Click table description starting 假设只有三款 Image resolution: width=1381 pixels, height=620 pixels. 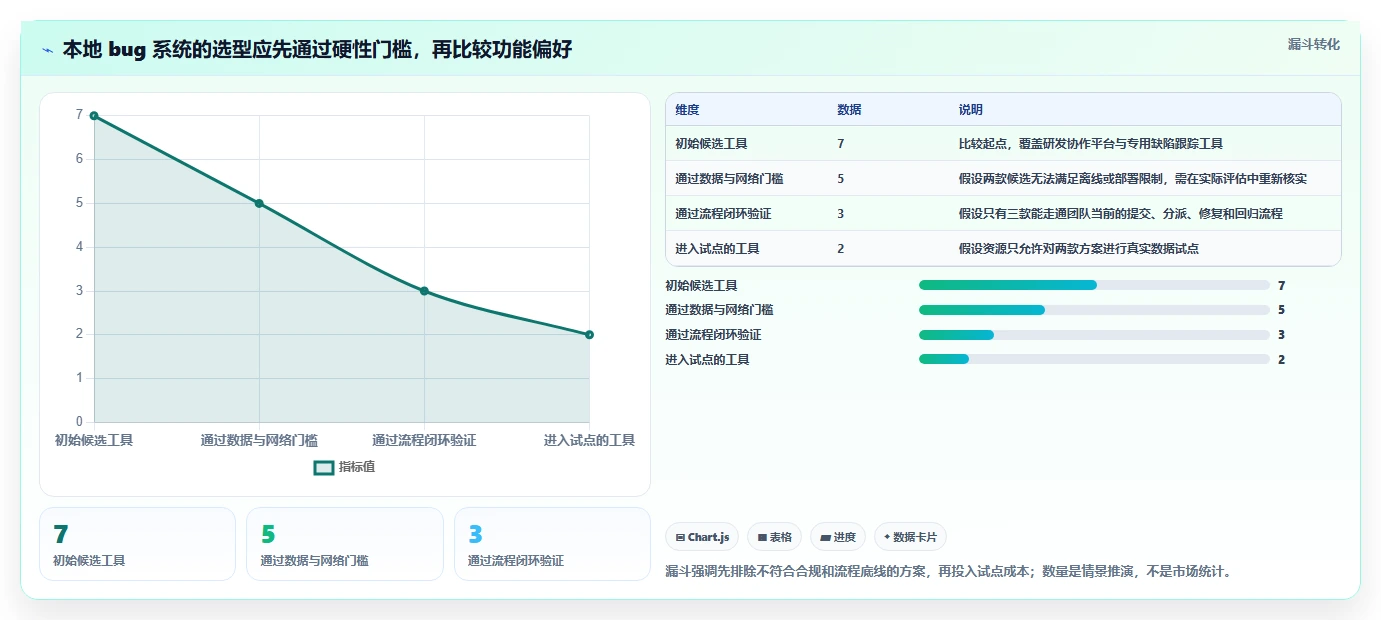click(1120, 214)
